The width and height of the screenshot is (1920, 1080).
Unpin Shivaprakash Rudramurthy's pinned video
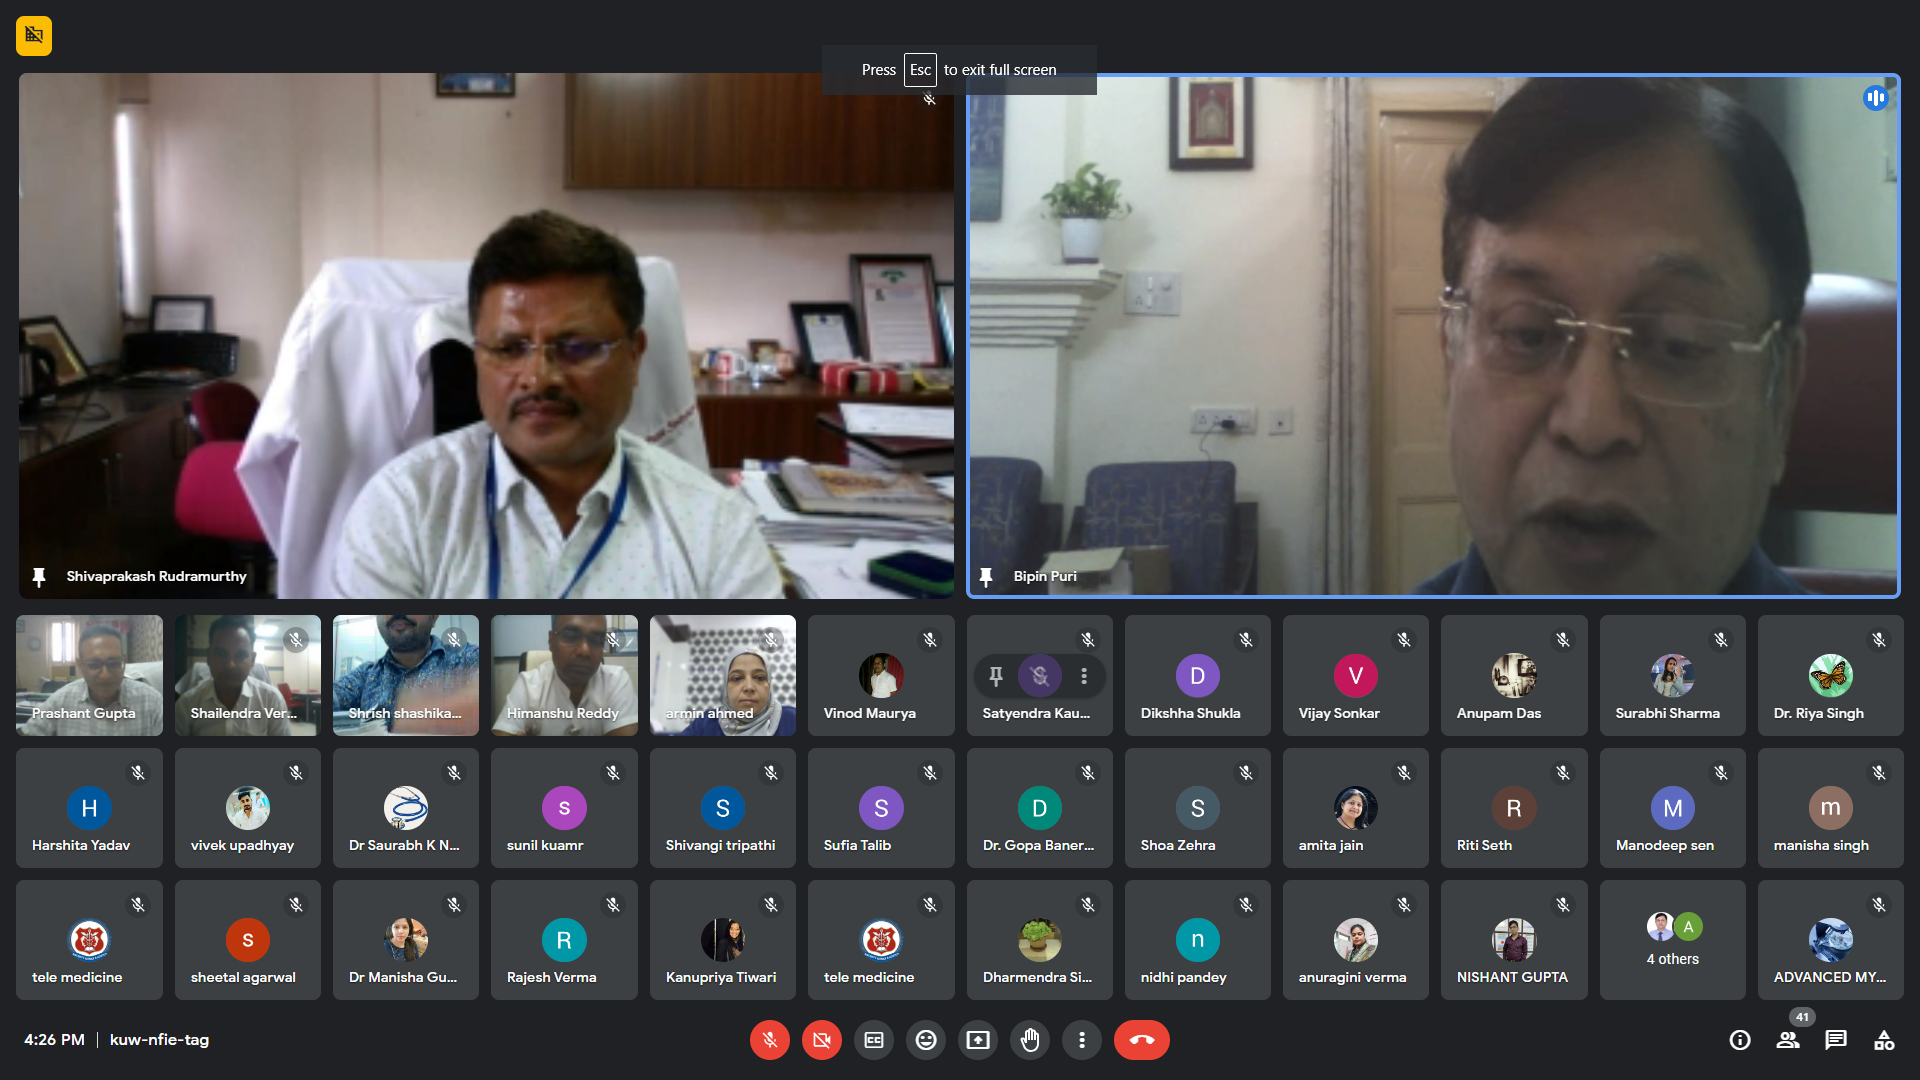click(x=39, y=577)
